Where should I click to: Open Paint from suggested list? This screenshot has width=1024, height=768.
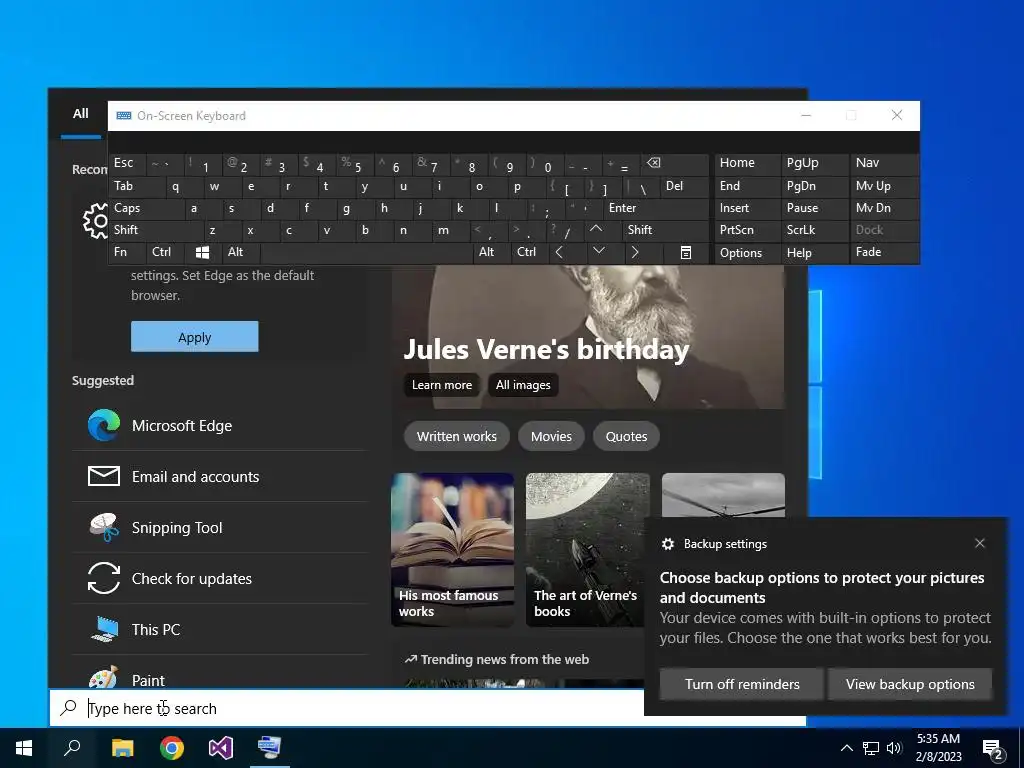pyautogui.click(x=220, y=677)
